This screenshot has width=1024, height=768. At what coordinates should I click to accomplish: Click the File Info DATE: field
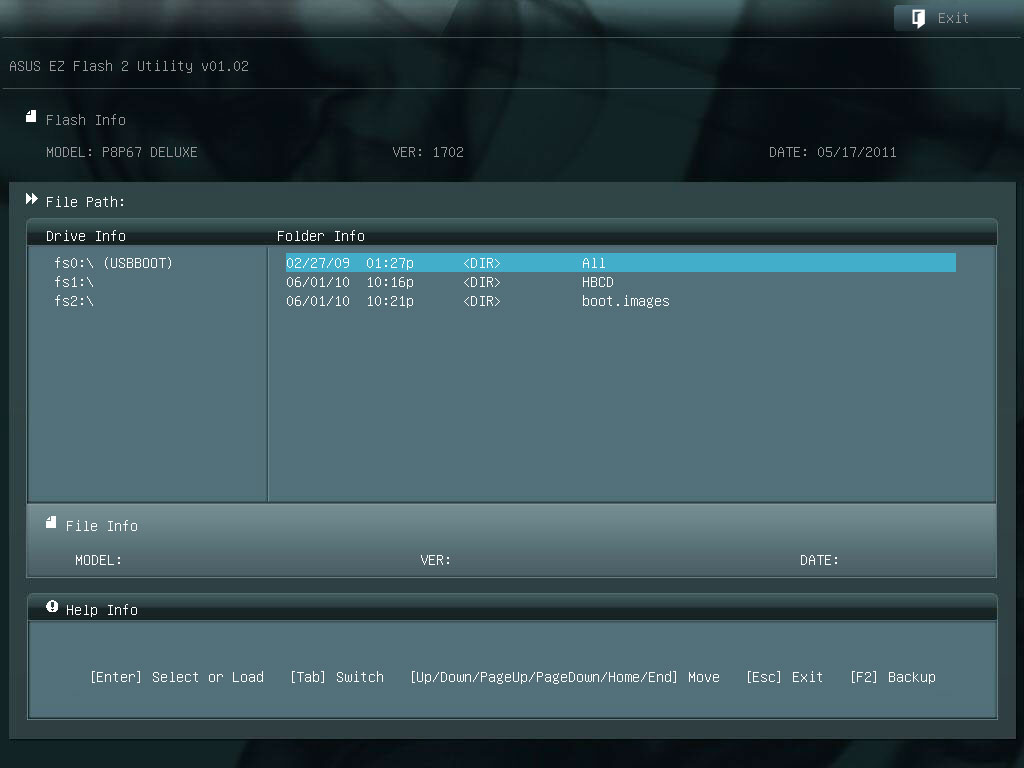(819, 560)
